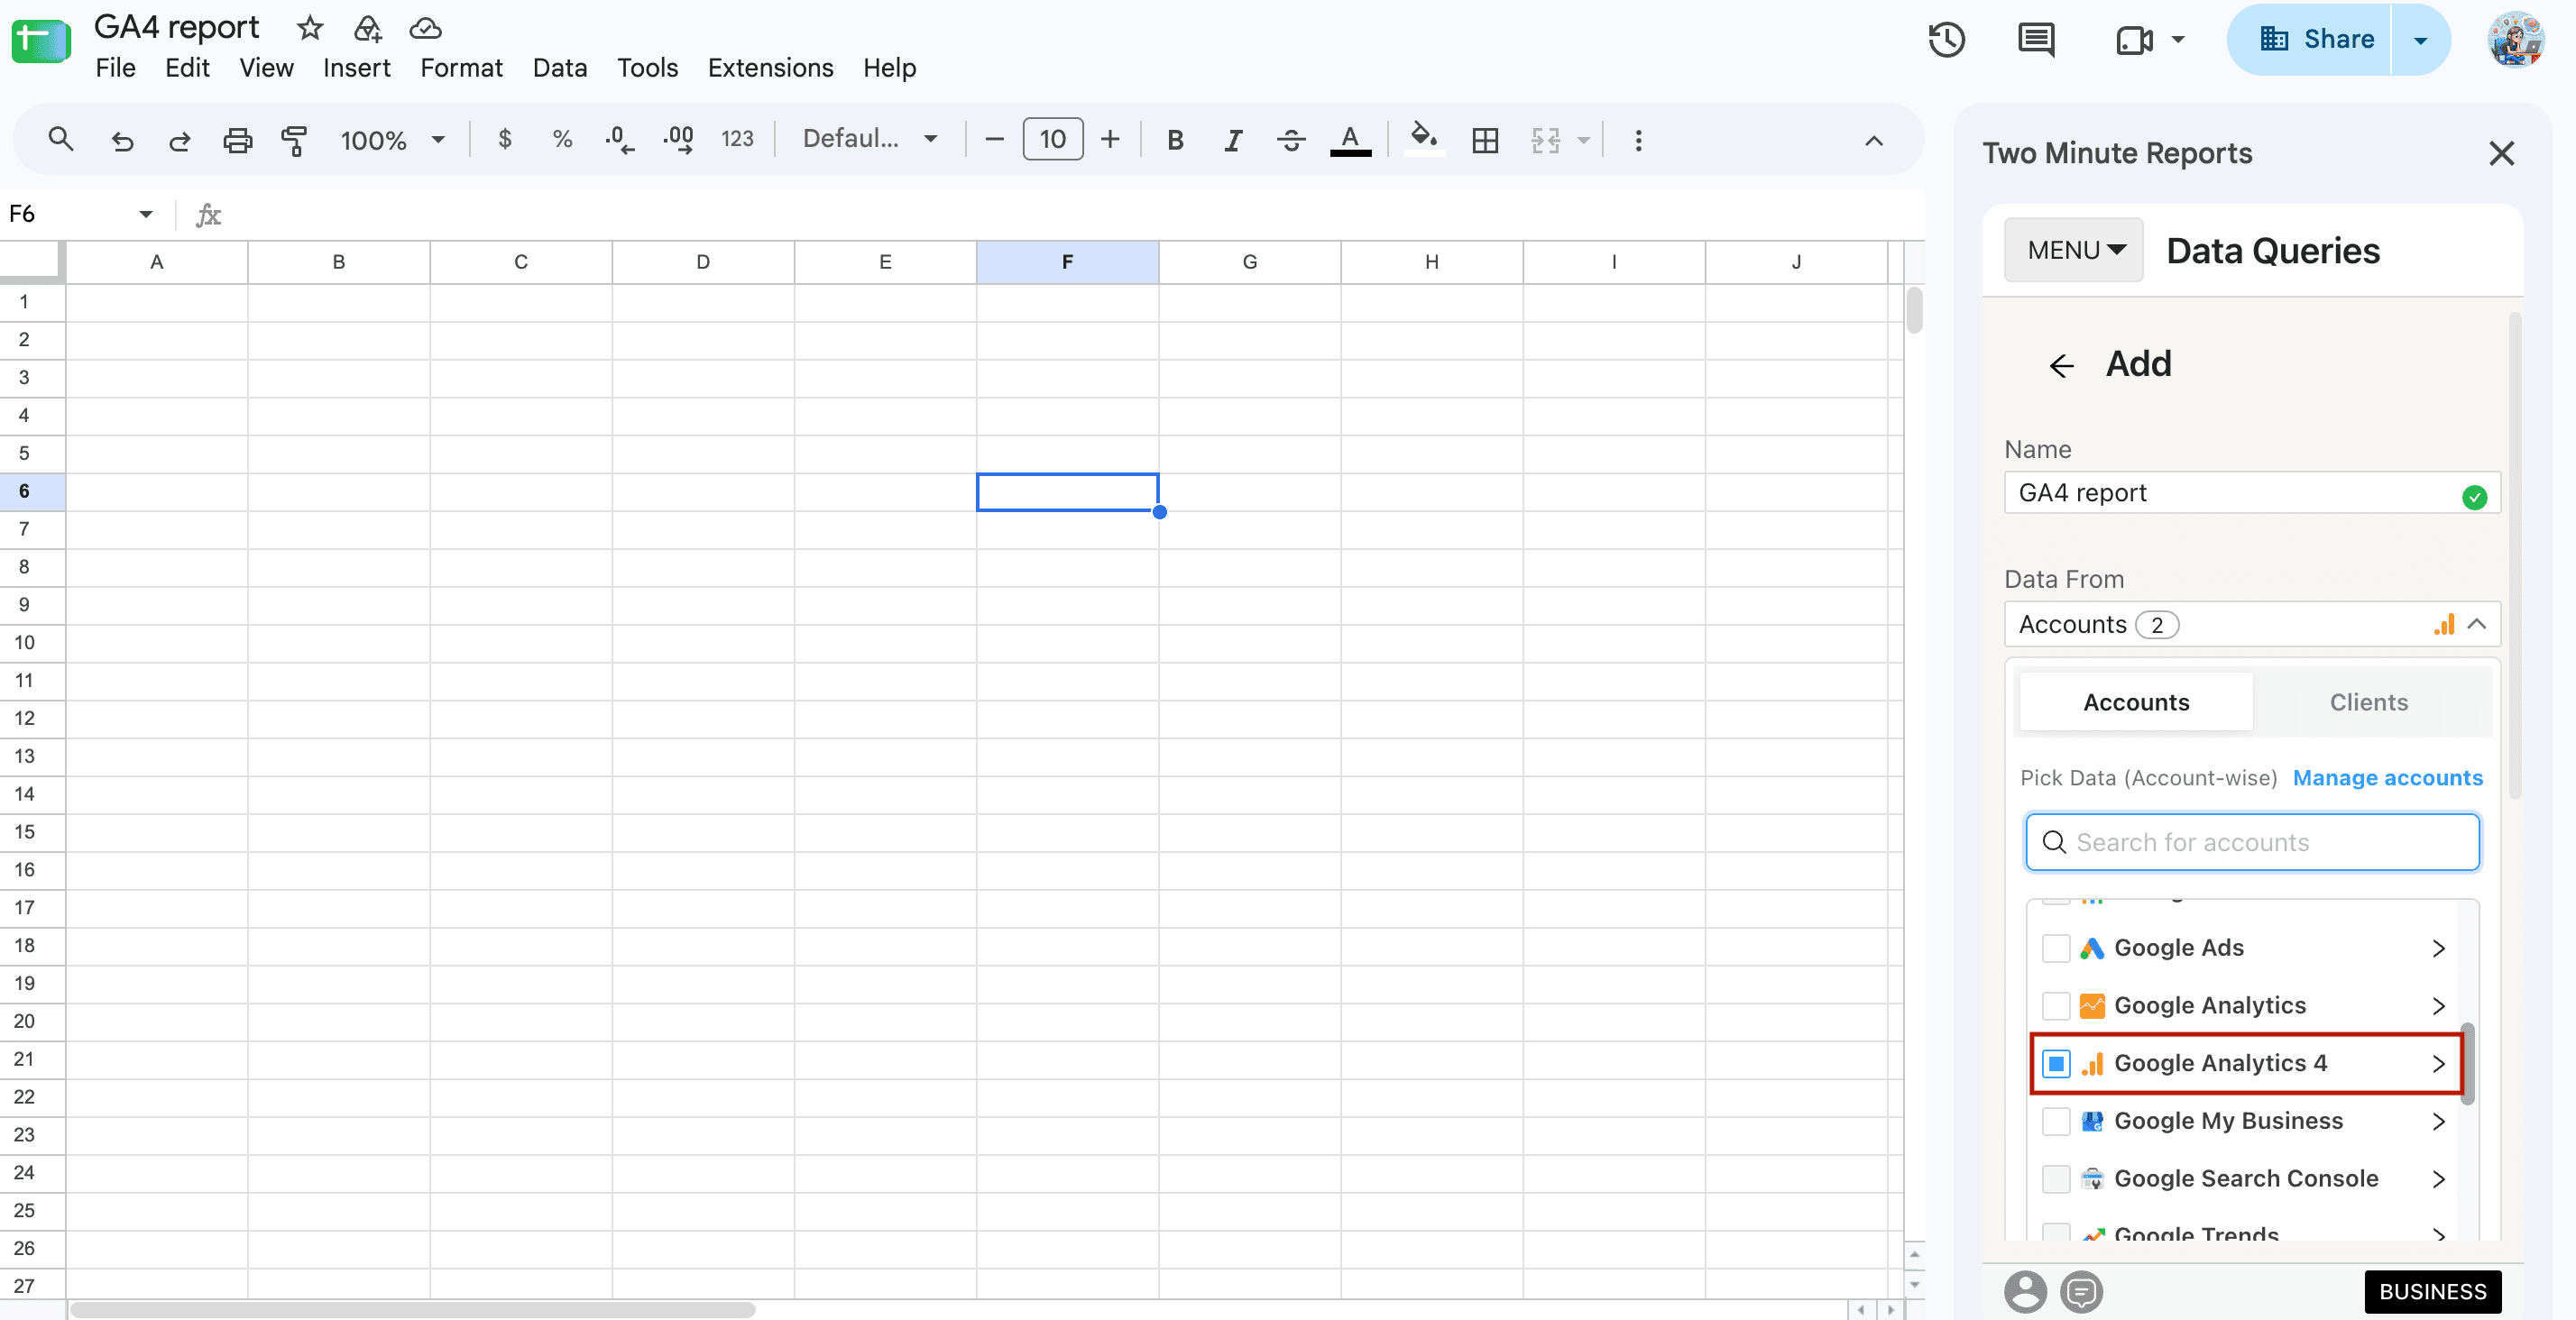
Task: Check the Google Ads checkbox
Action: click(x=2055, y=948)
